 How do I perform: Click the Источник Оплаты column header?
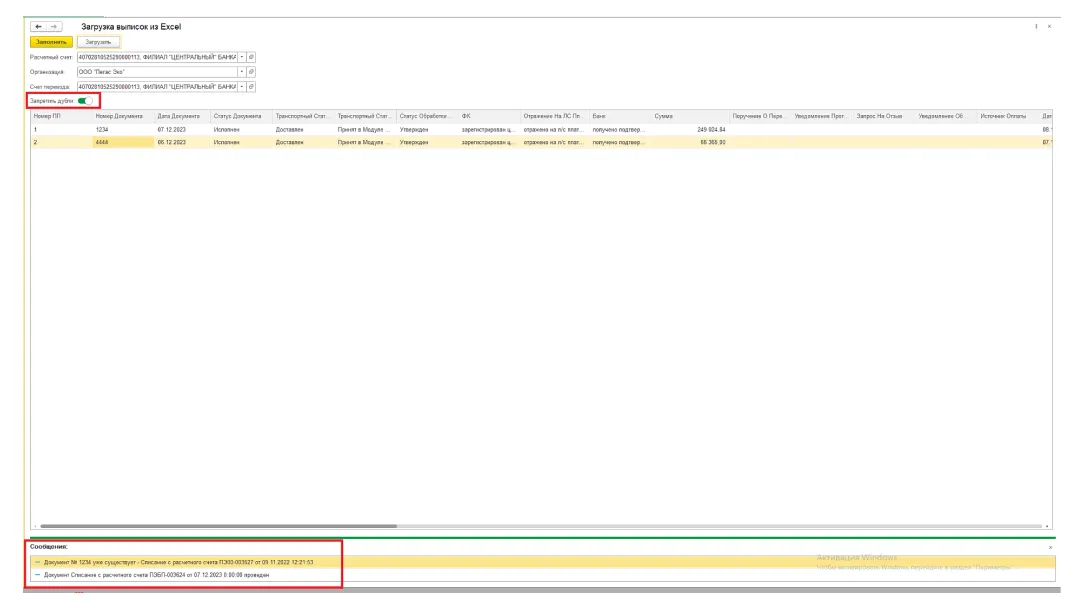click(1008, 116)
